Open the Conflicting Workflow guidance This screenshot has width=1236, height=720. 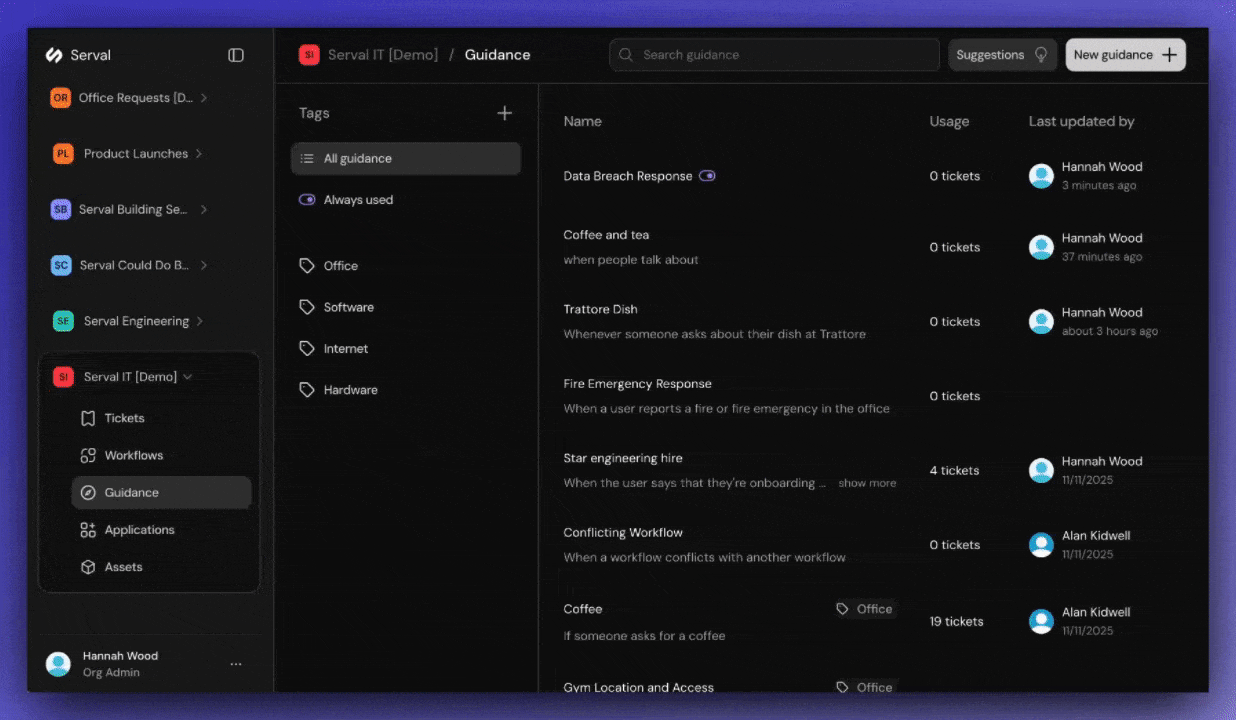click(x=623, y=533)
